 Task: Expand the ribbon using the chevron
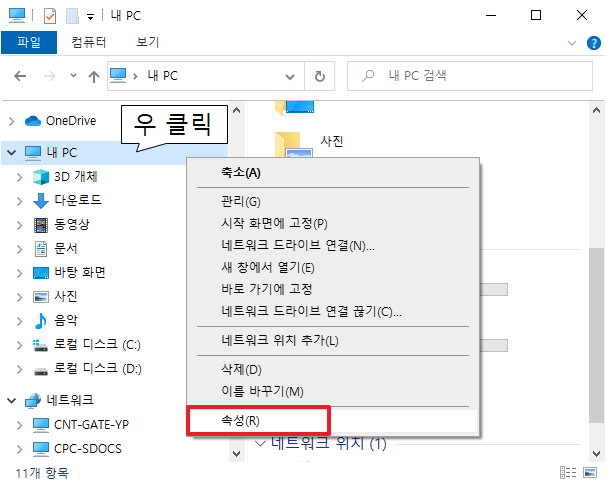click(x=571, y=43)
